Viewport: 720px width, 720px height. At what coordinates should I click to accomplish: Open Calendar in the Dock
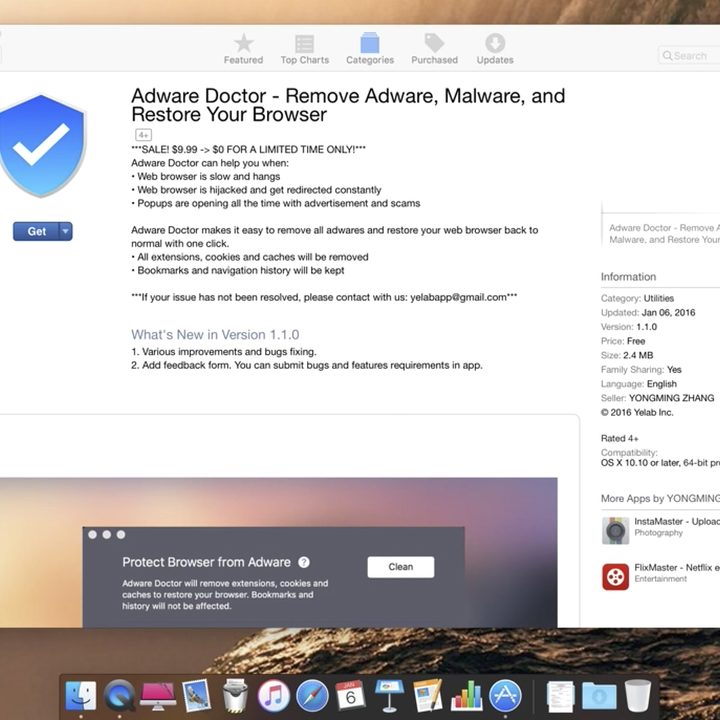pyautogui.click(x=350, y=696)
